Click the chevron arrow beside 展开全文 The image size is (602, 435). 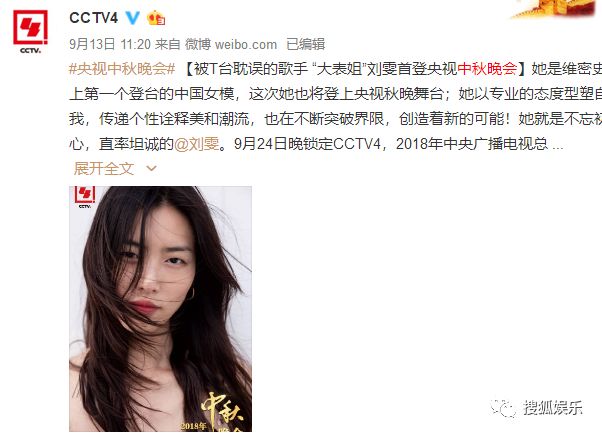[152, 169]
